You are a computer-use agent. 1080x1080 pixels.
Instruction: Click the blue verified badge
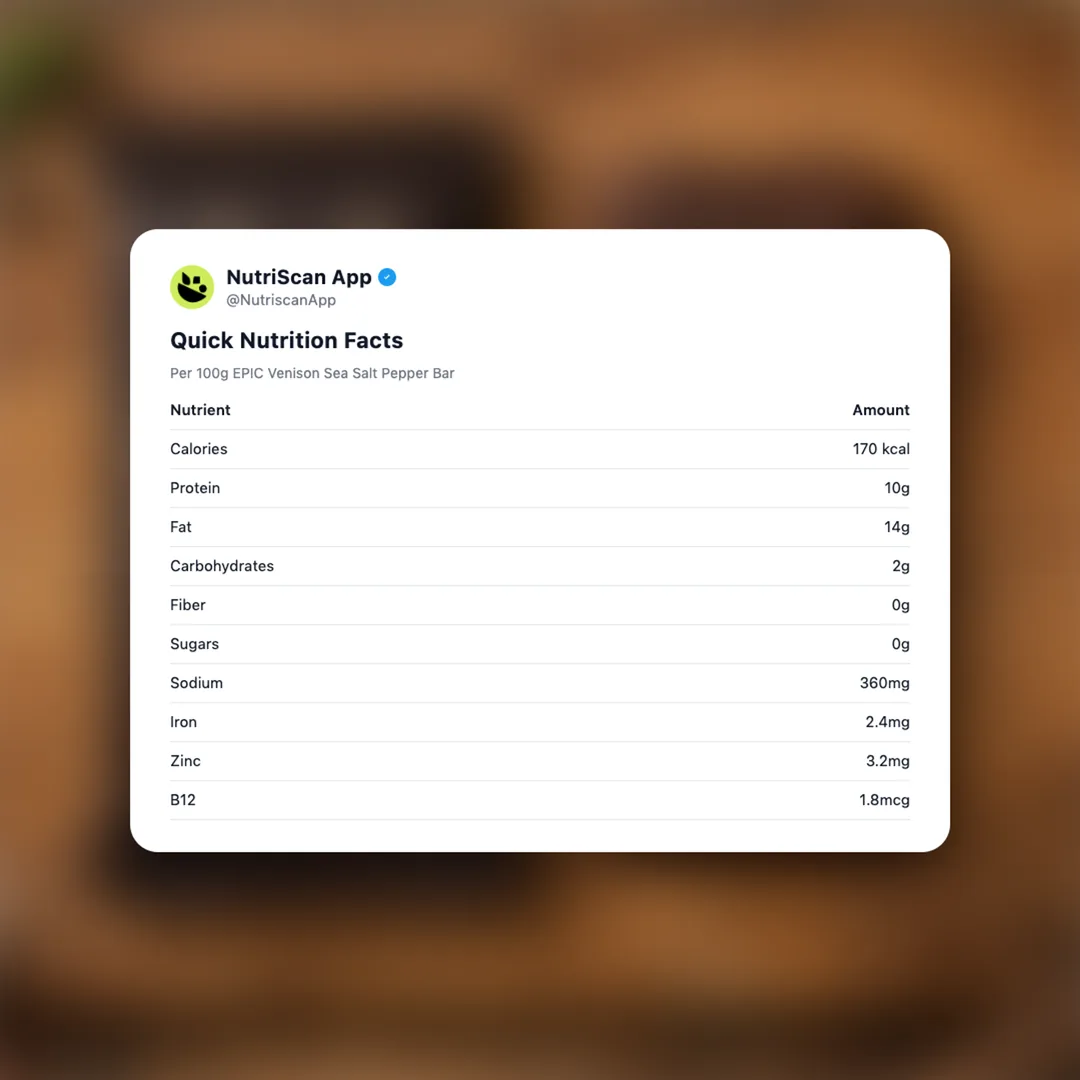tap(387, 277)
